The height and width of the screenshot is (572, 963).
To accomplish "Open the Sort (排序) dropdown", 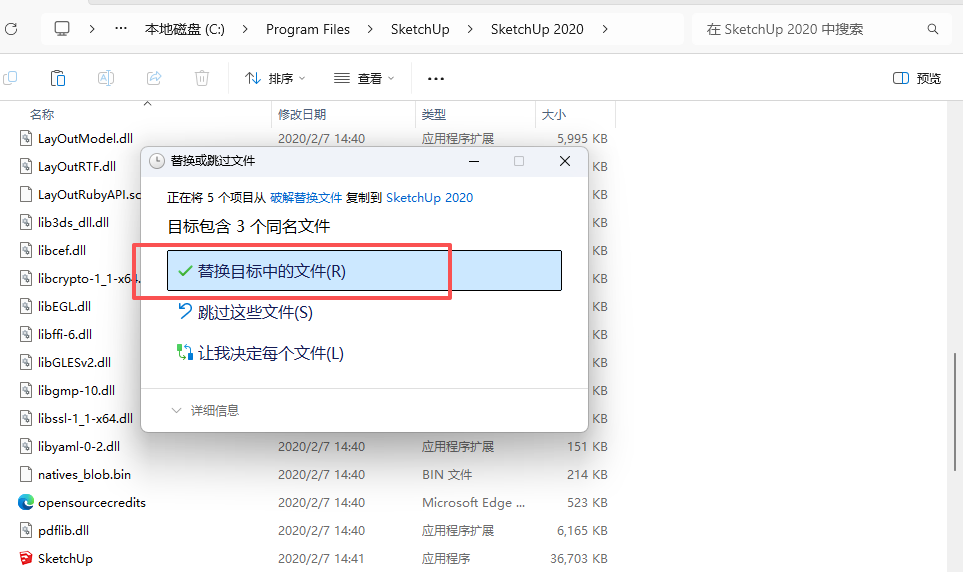I will point(275,78).
